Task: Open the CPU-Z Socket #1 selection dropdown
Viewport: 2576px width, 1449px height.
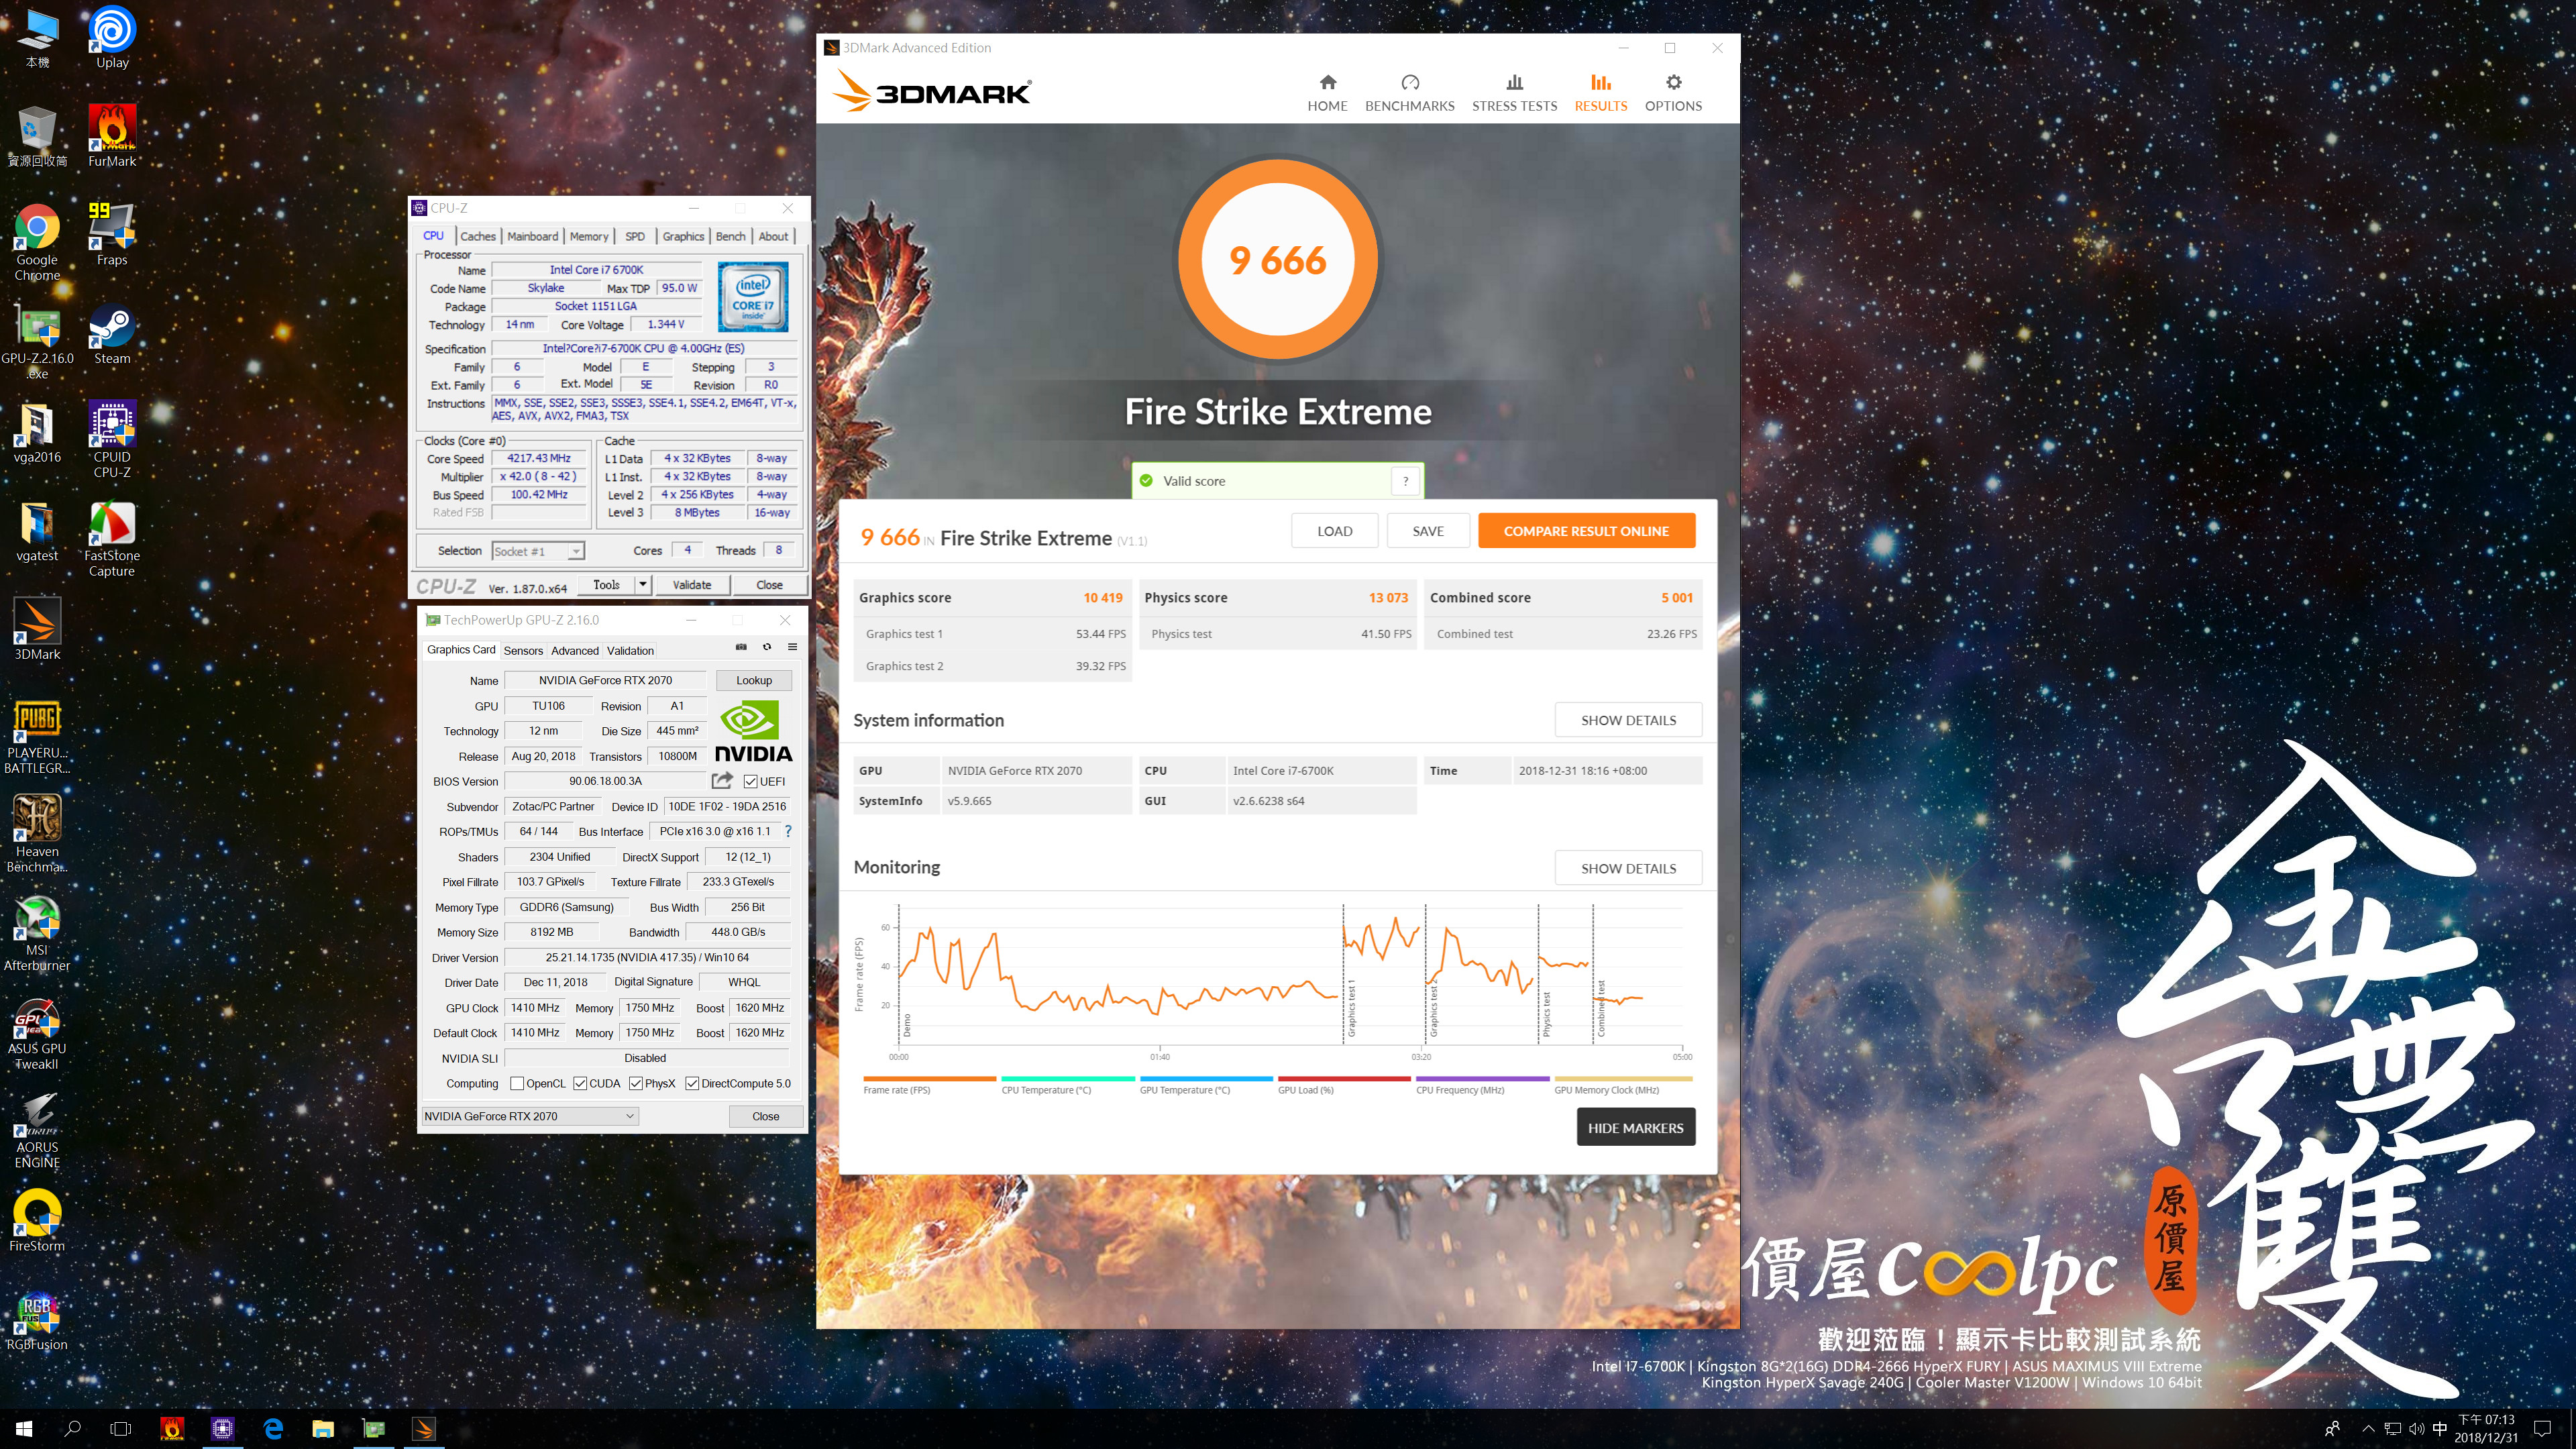Action: [x=538, y=551]
